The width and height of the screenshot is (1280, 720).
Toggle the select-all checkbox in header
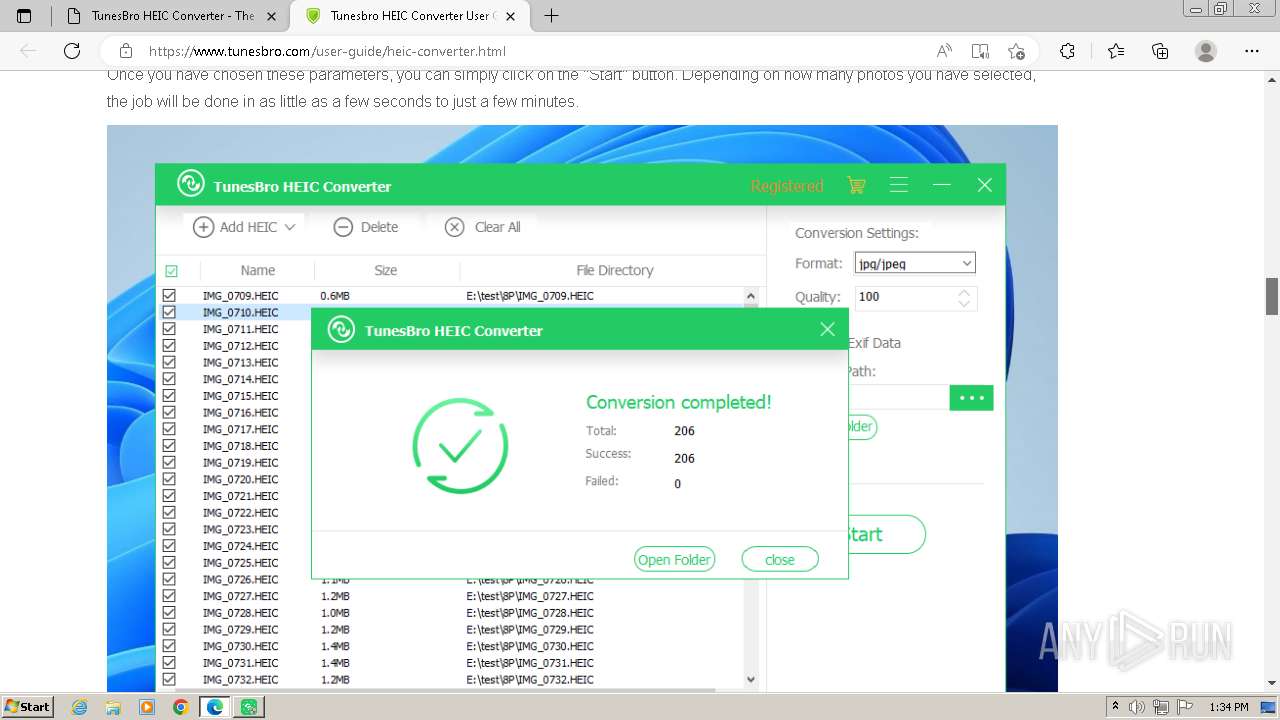point(171,271)
